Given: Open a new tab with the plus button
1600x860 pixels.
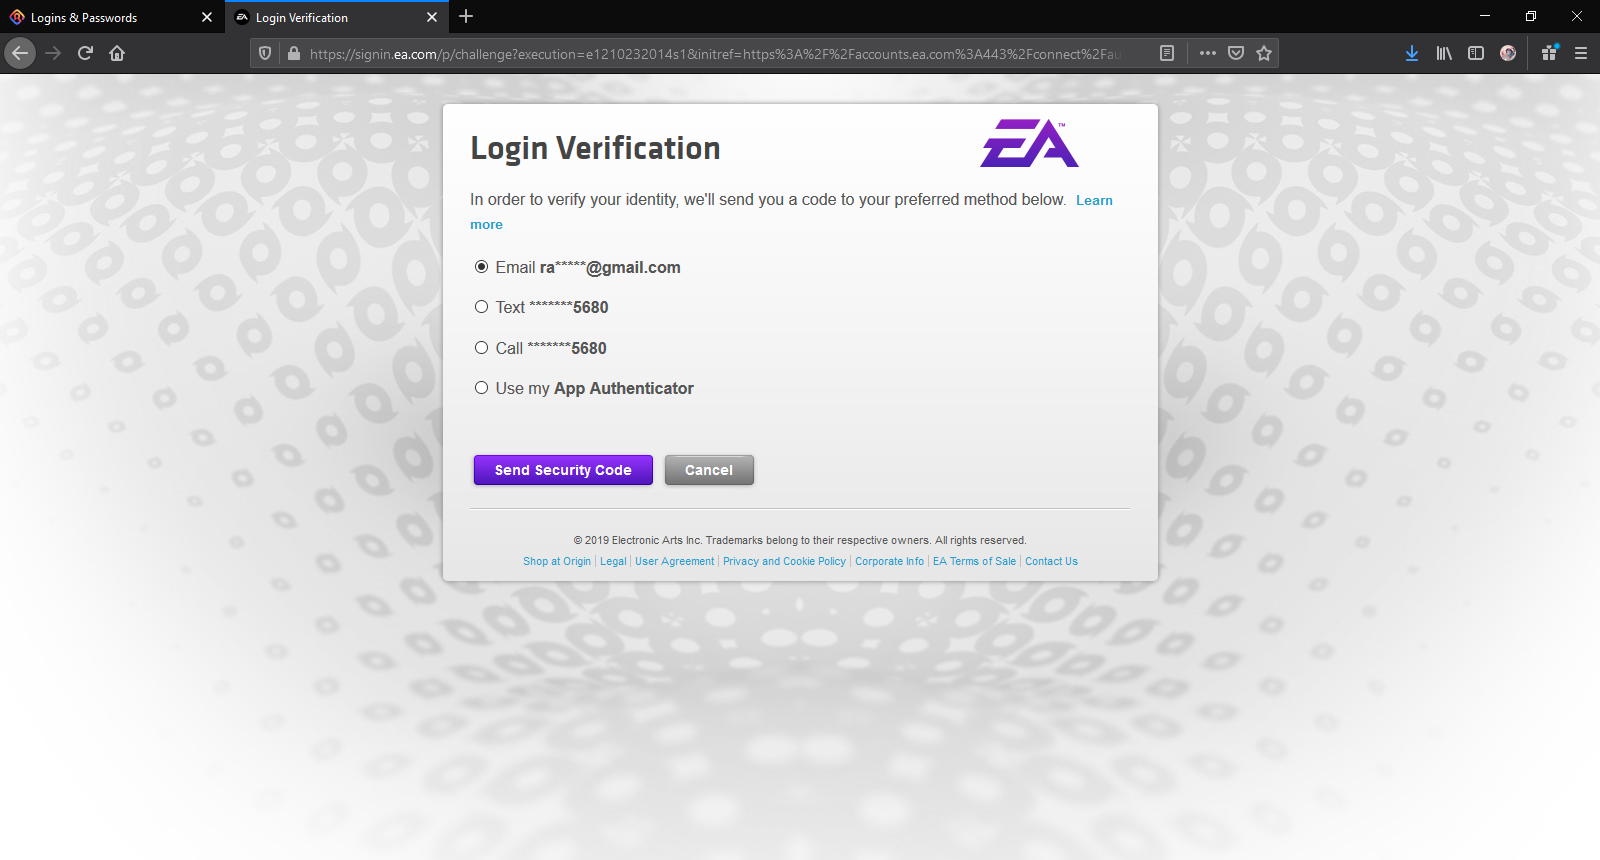Looking at the screenshot, I should tap(466, 16).
